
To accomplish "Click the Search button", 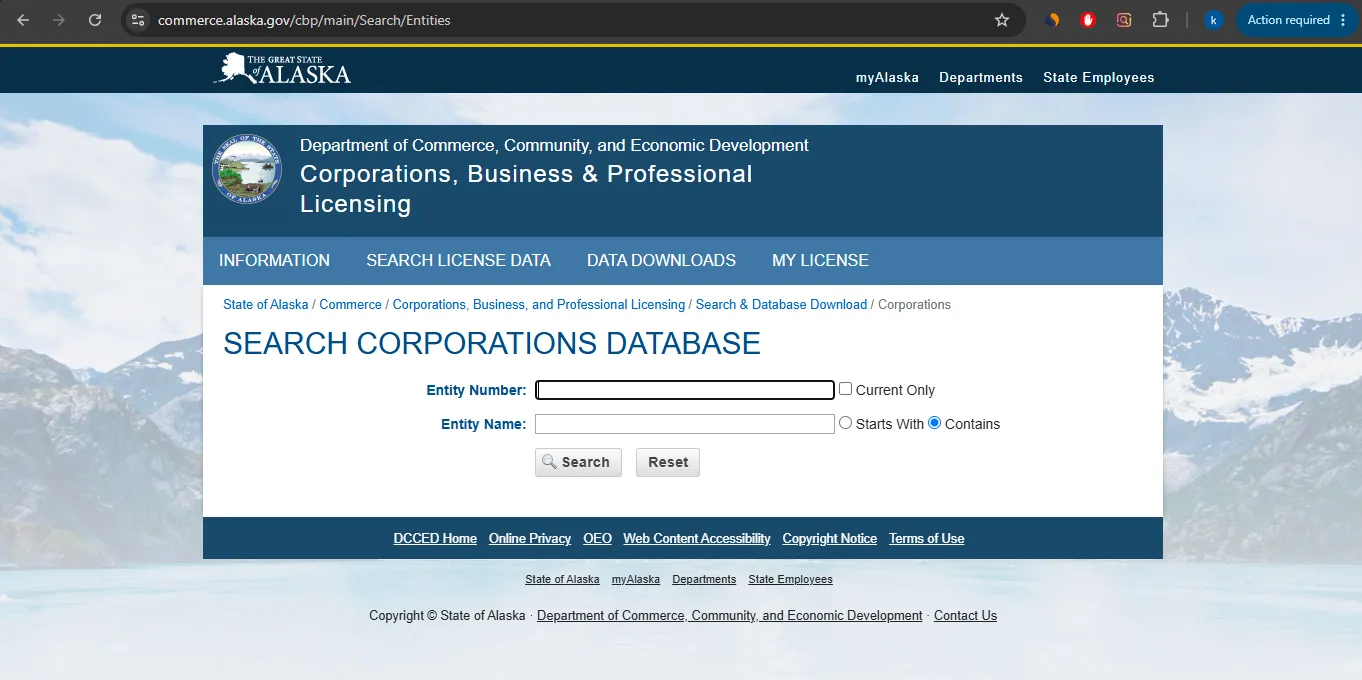I will (578, 462).
